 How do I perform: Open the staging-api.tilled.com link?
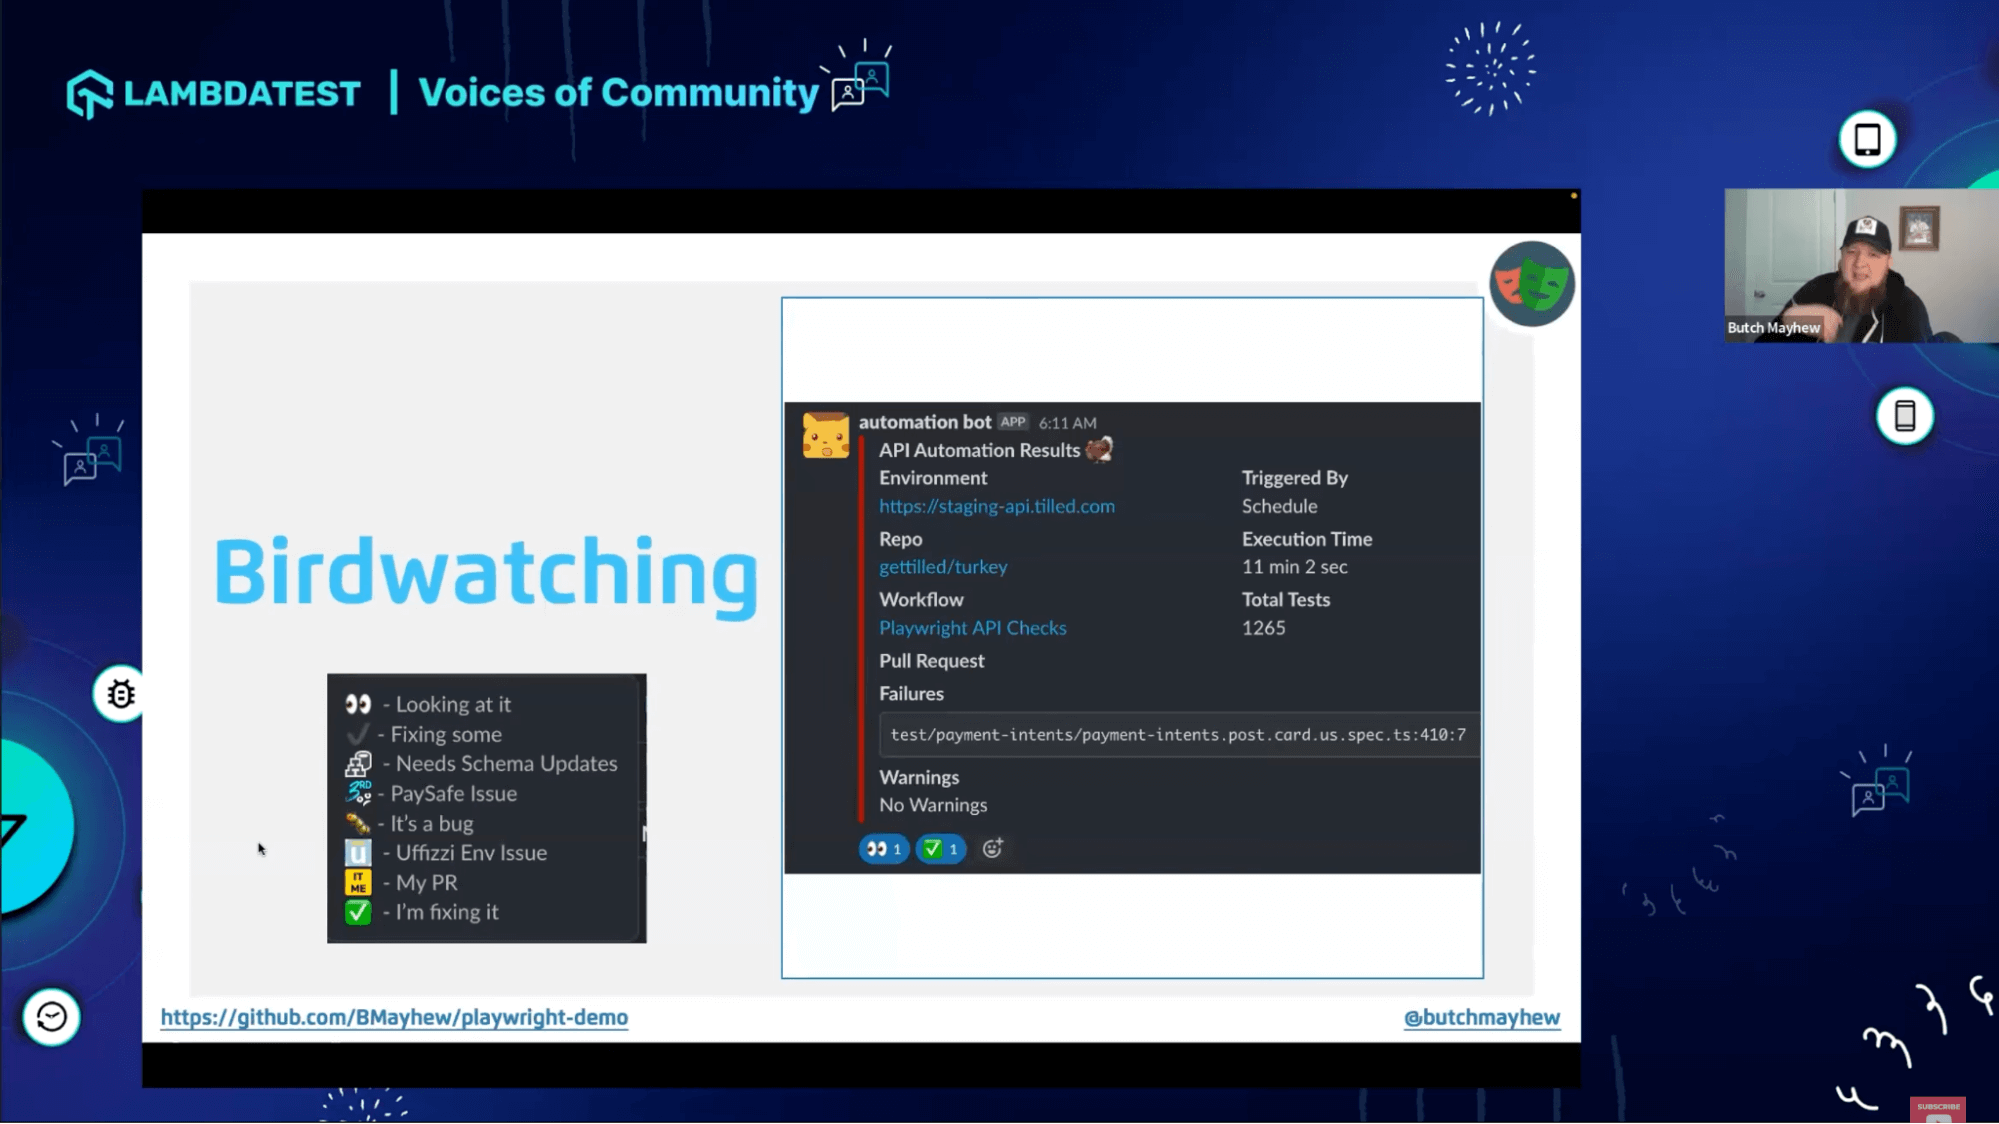click(x=996, y=506)
